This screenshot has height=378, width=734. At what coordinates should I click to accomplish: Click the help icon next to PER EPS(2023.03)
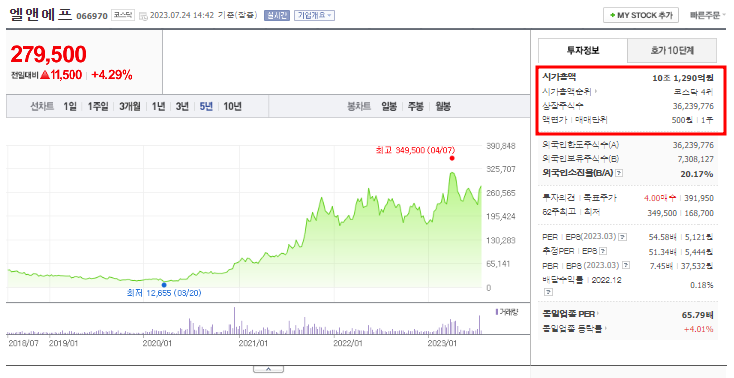623,237
